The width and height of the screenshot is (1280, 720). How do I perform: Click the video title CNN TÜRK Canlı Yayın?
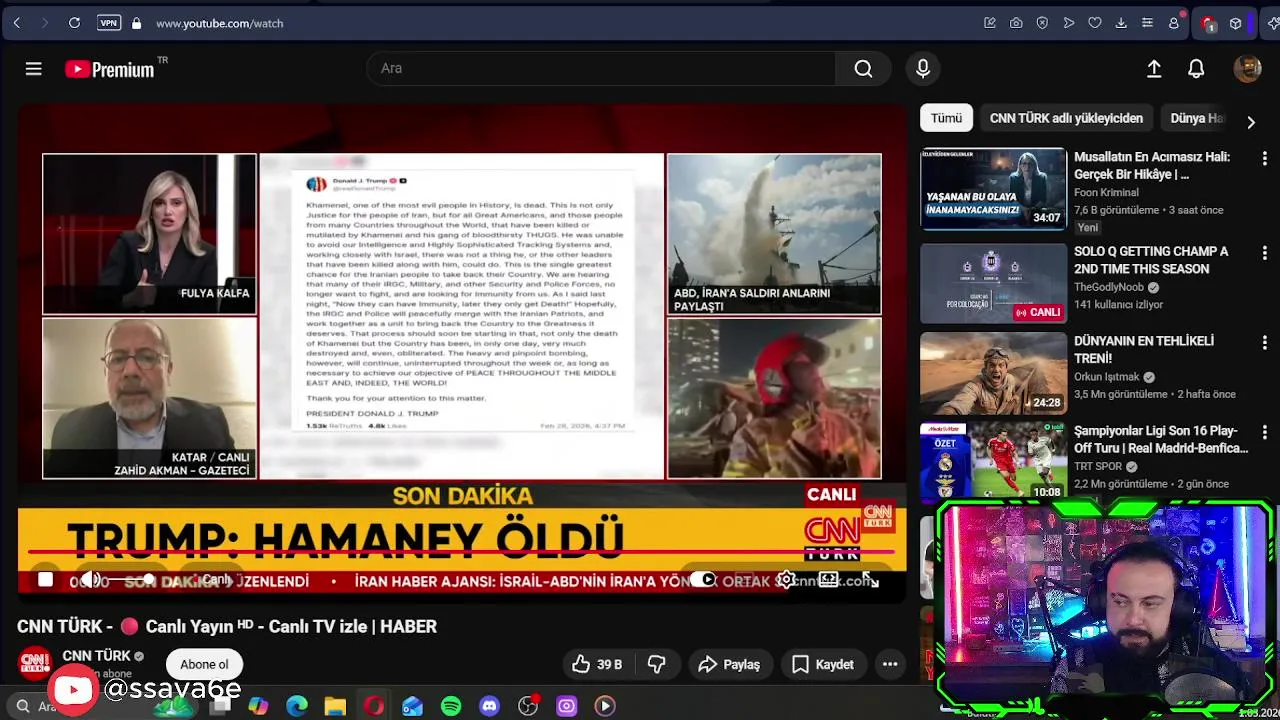pyautogui.click(x=227, y=626)
